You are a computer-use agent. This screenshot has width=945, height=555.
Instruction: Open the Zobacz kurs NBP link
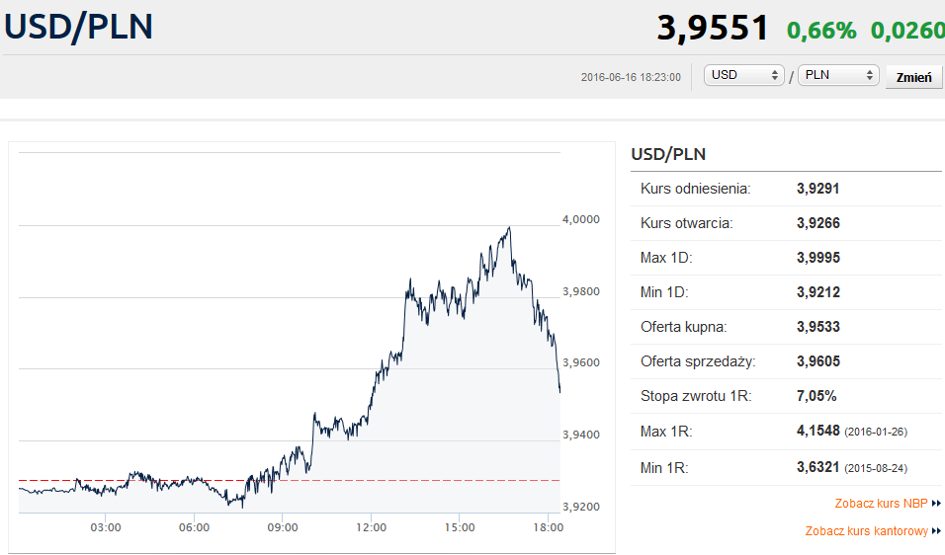click(881, 504)
